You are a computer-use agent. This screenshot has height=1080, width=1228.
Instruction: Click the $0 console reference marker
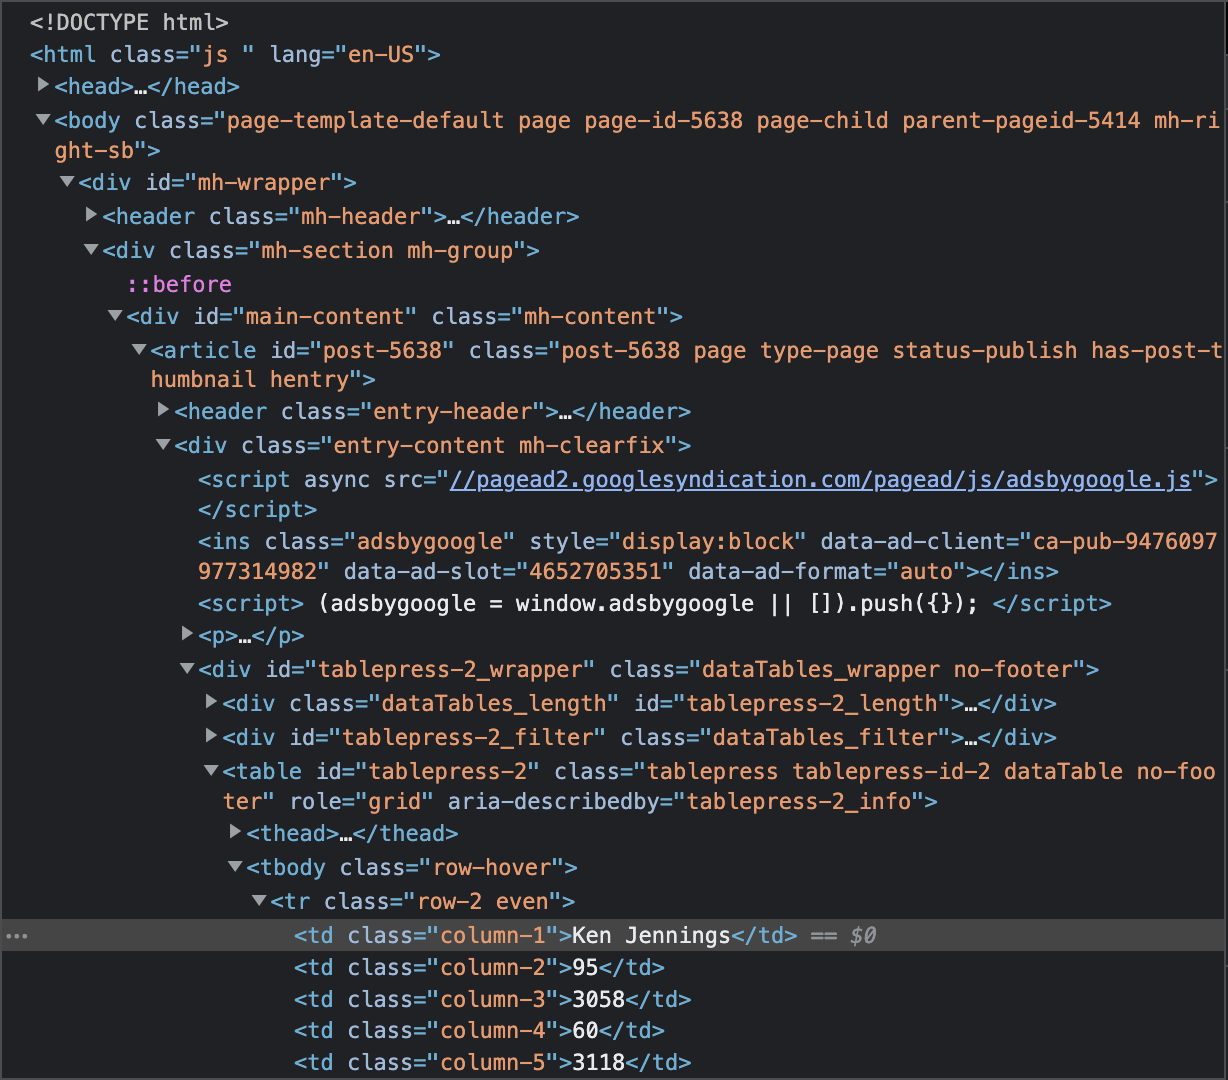pyautogui.click(x=863, y=935)
